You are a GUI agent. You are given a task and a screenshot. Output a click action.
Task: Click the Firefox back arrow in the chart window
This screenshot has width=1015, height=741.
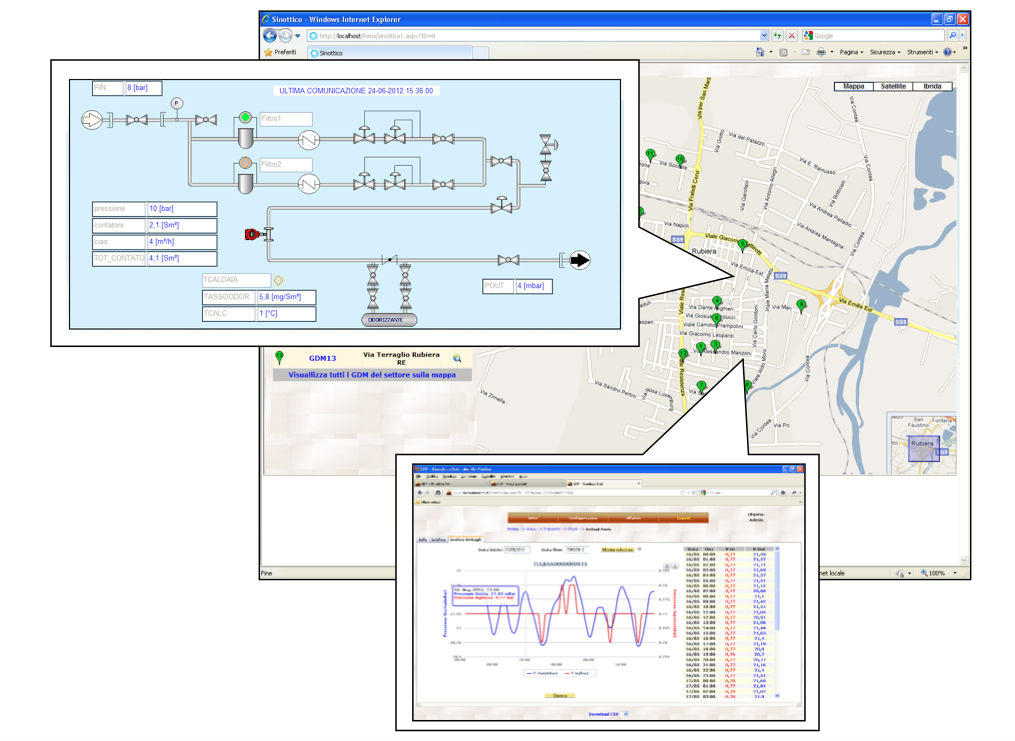coord(421,492)
